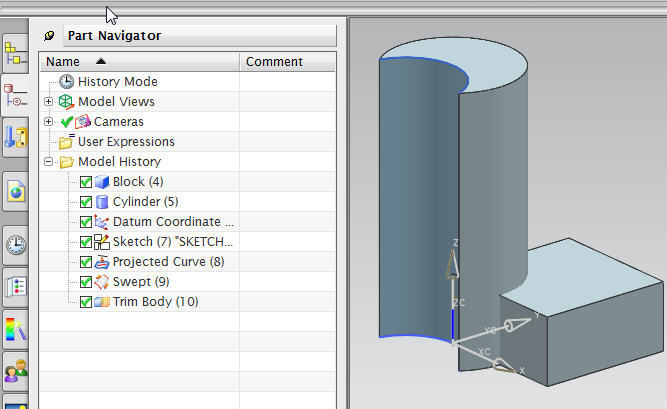This screenshot has height=409, width=667.
Task: Uncheck the Block (4) feature checkbox
Action: pos(86,182)
